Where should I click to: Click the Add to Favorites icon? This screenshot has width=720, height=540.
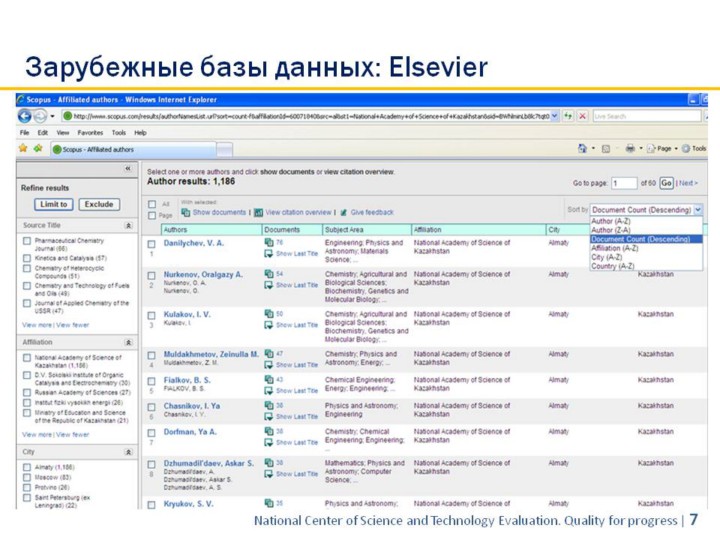pos(38,149)
